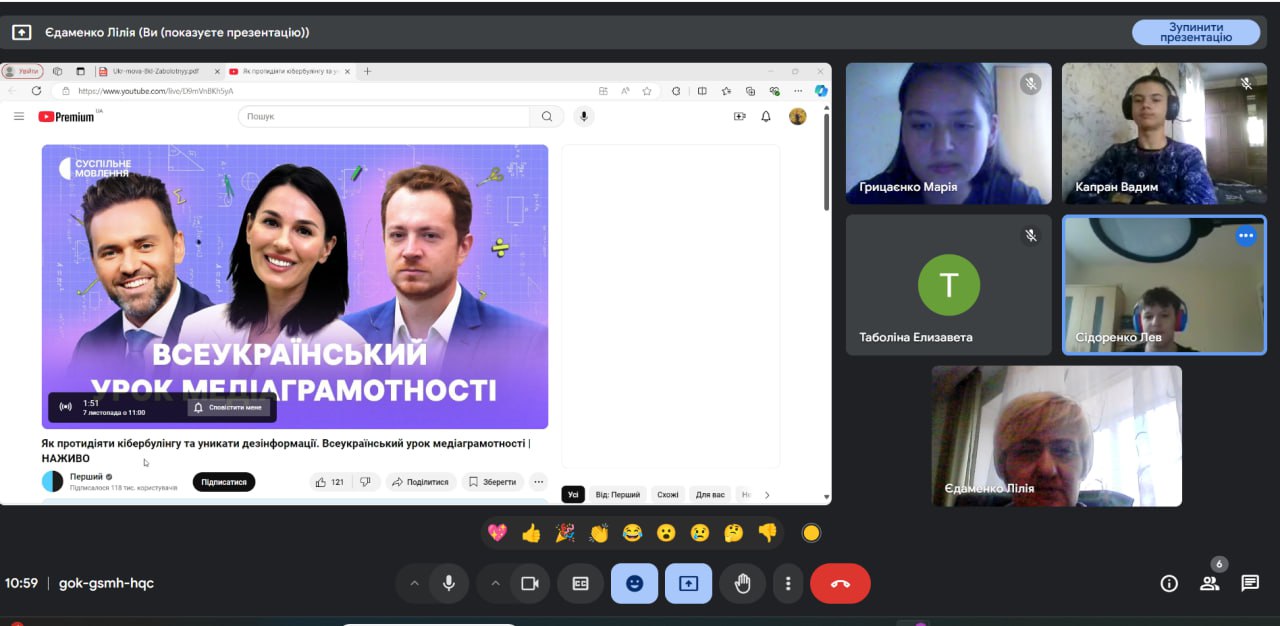Toggle the microphone in meeting controls
The image size is (1280, 626).
(x=449, y=584)
